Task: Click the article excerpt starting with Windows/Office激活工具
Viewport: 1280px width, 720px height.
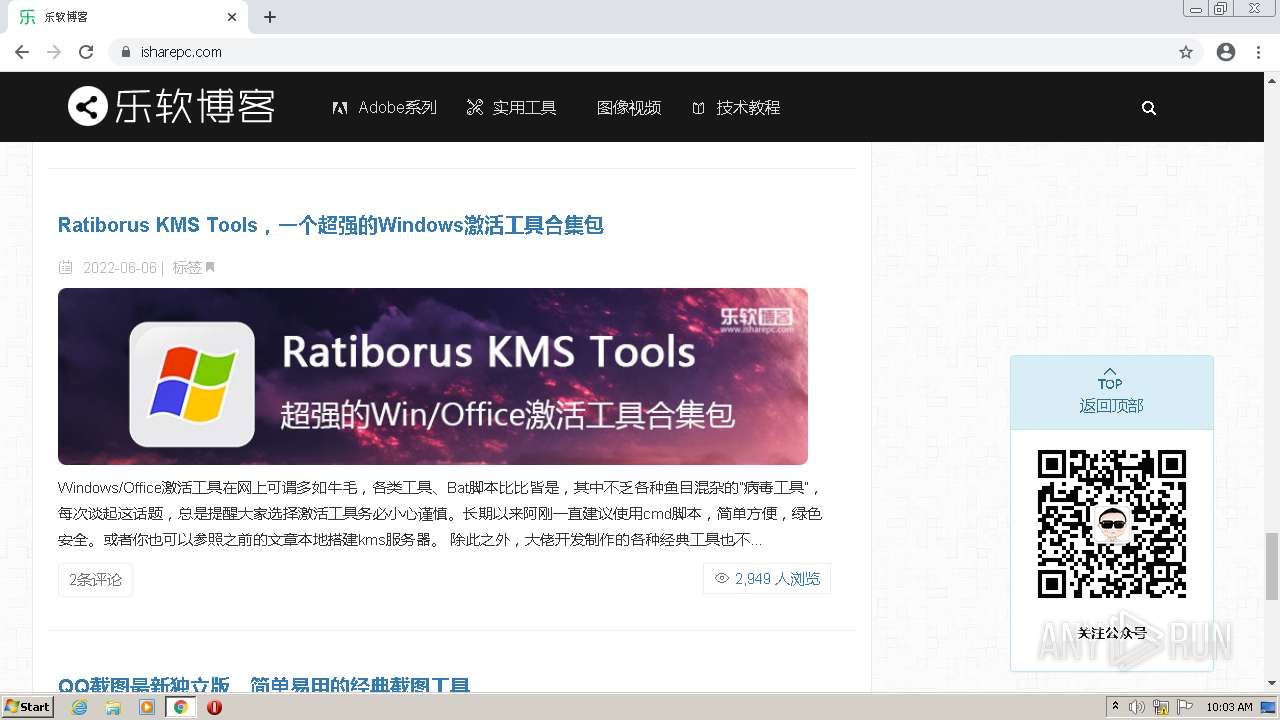Action: 440,514
